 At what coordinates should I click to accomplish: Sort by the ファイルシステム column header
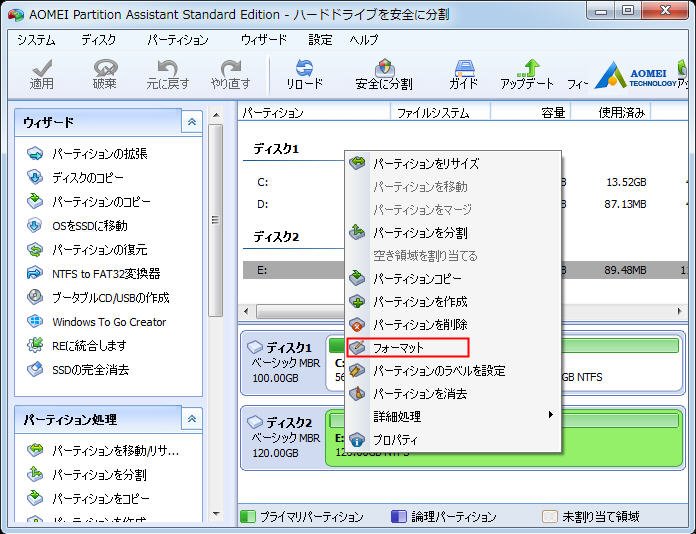point(440,113)
